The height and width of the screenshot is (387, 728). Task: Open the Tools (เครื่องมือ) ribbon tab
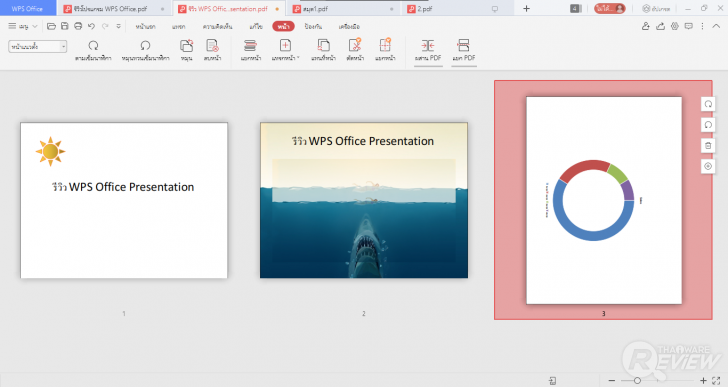[x=349, y=26]
